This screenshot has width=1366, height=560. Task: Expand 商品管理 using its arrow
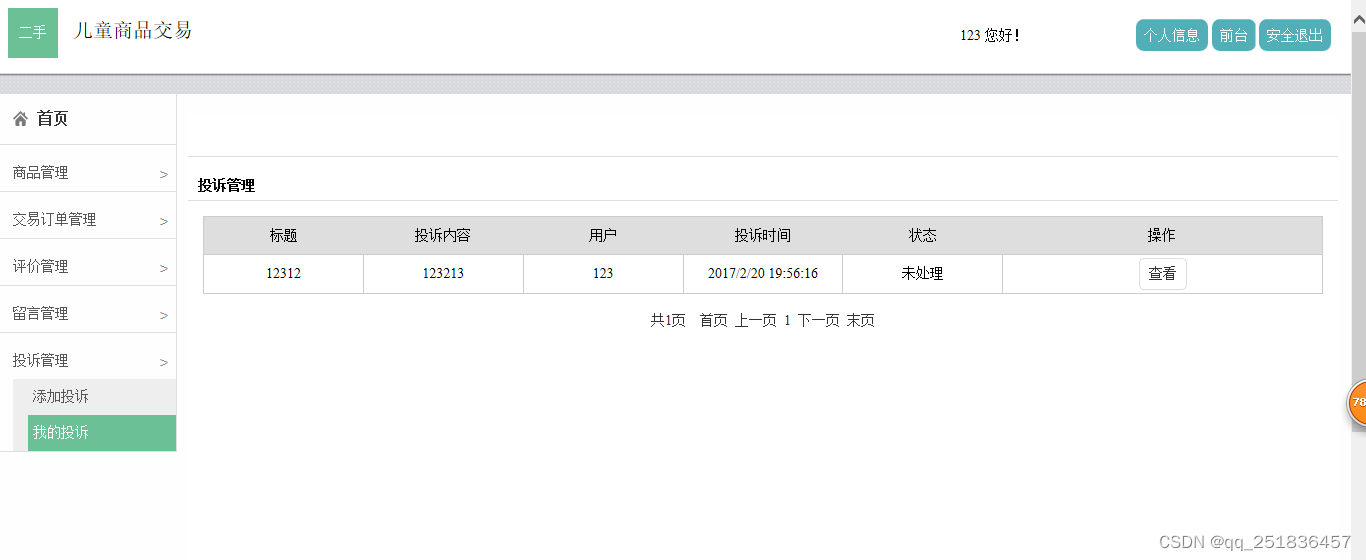[x=163, y=174]
